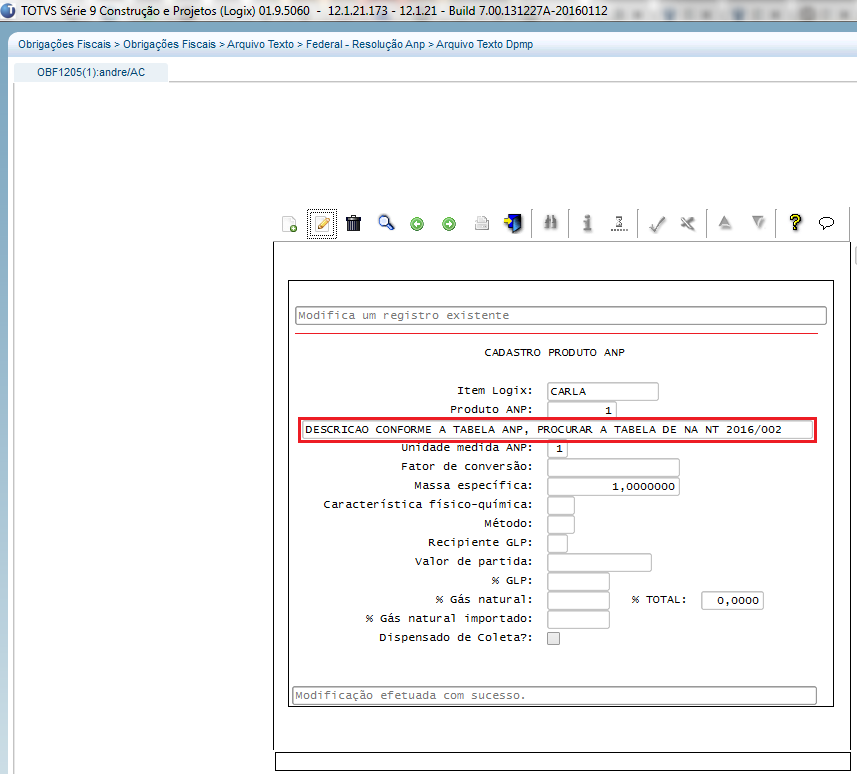Image resolution: width=857 pixels, height=774 pixels.
Task: Click the exit door icon
Action: (513, 223)
